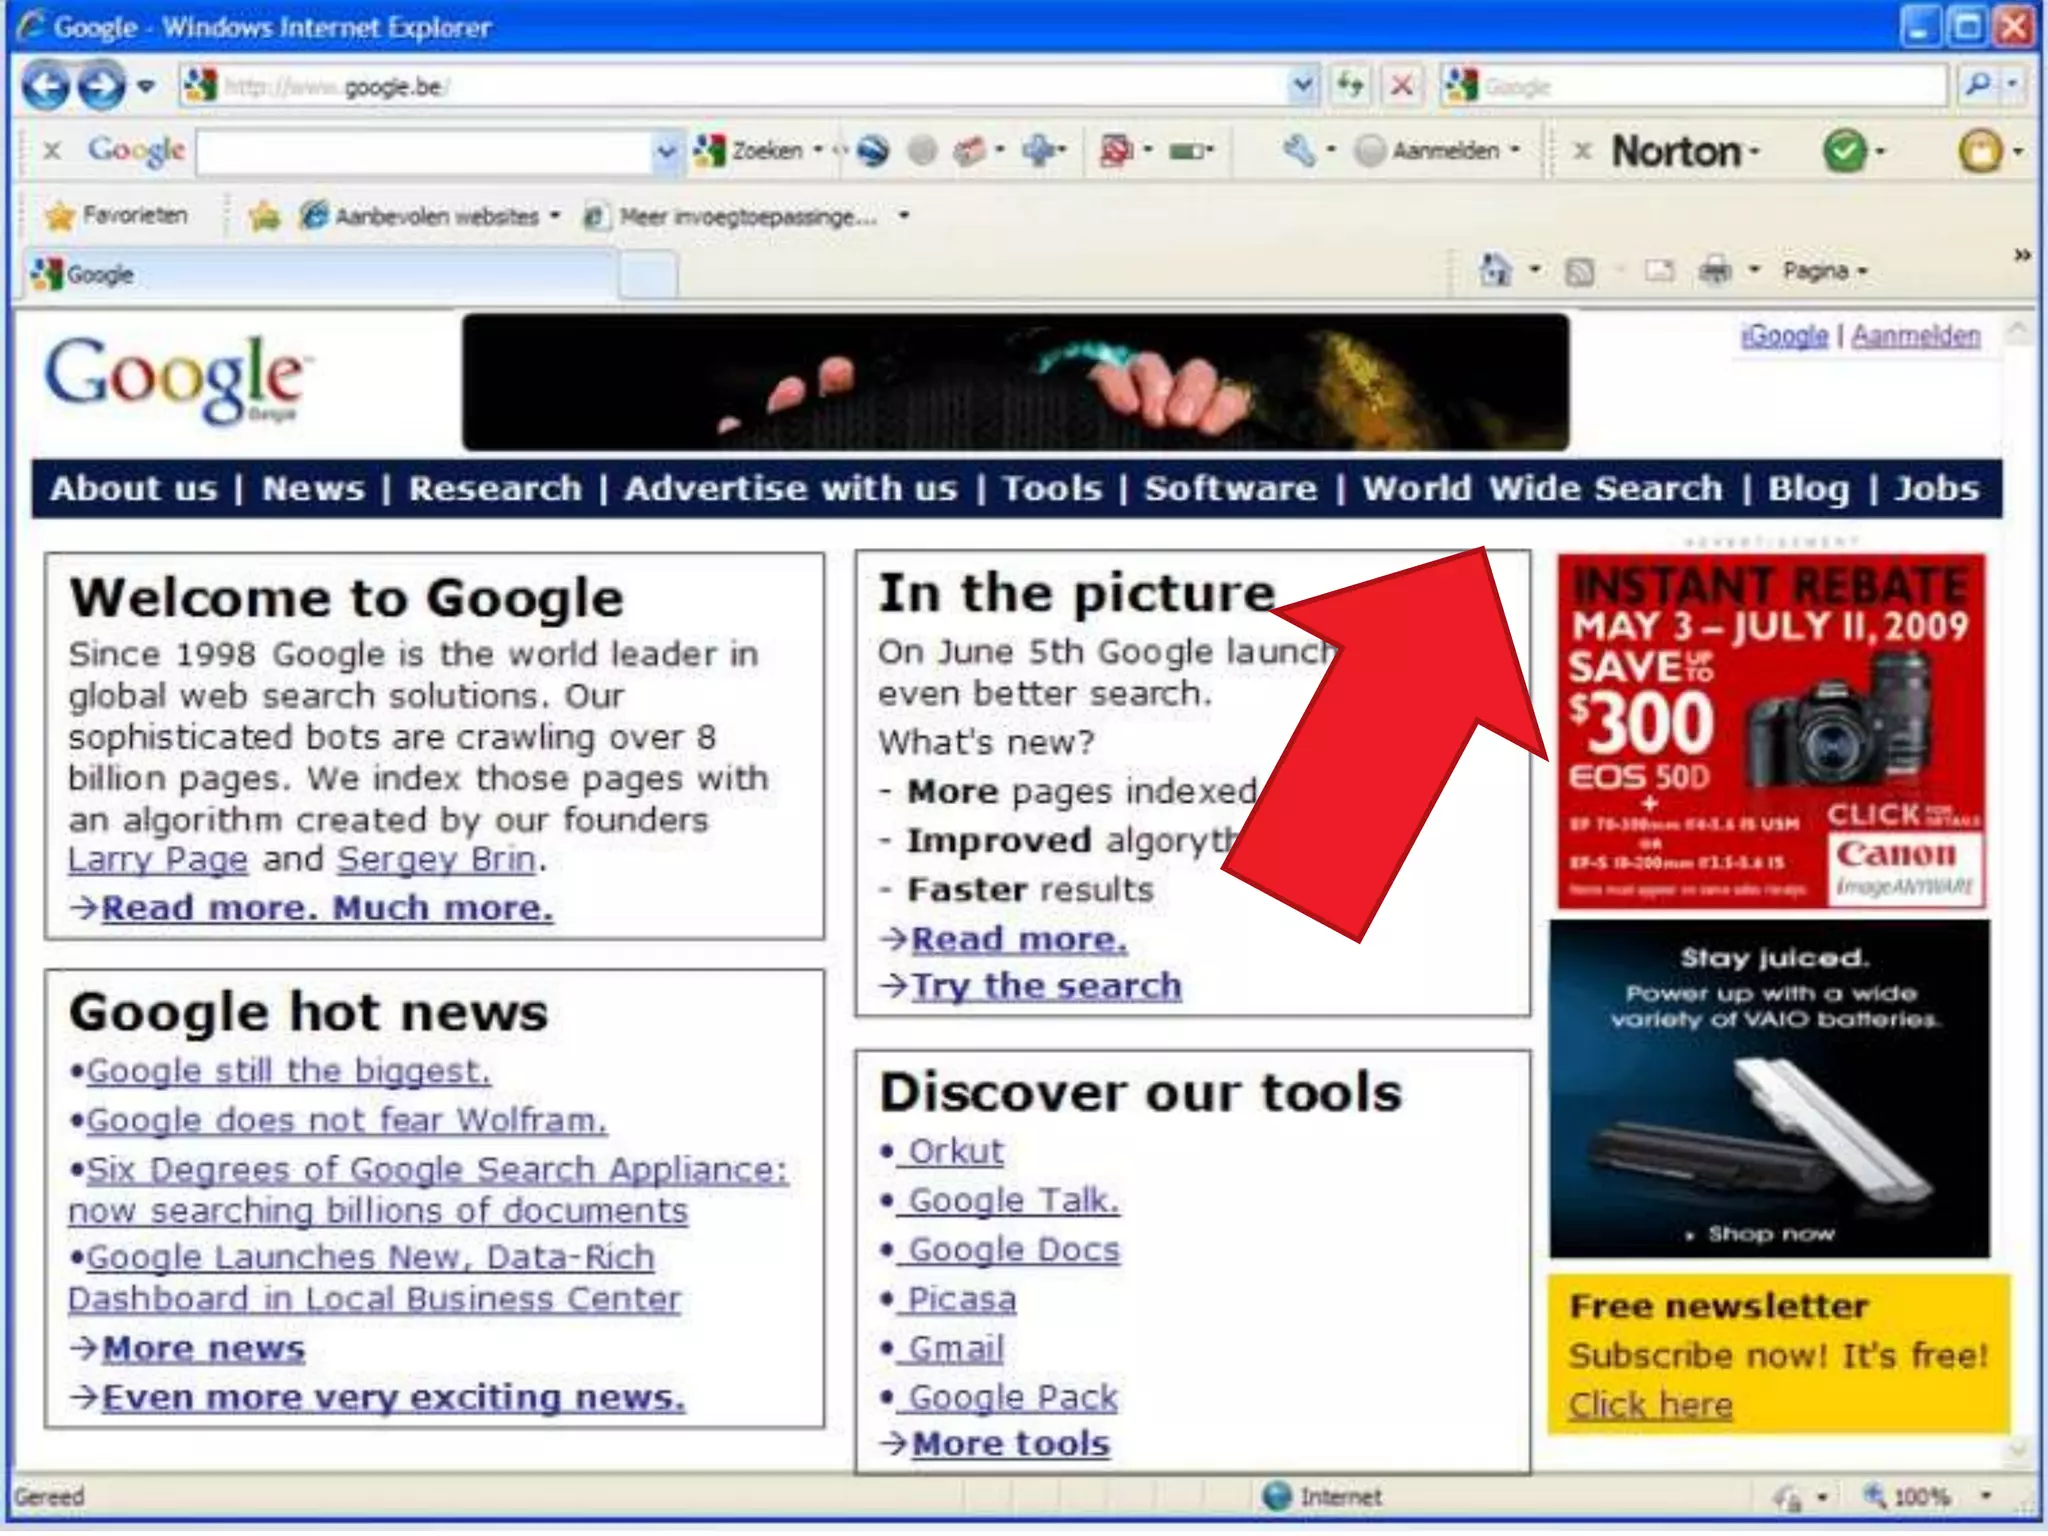This screenshot has height=1536, width=2048.
Task: Open the Zoeken dropdown on Google Toolbar
Action: point(818,151)
